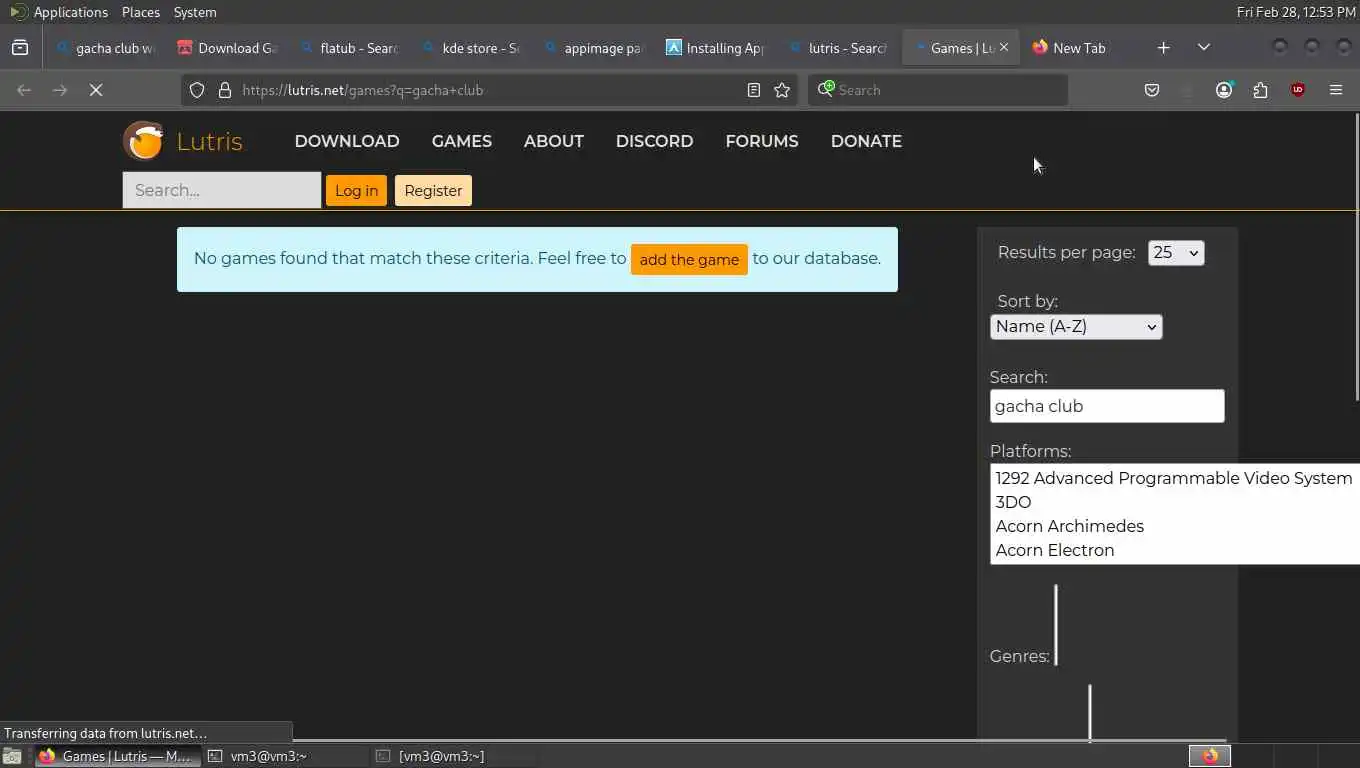The width and height of the screenshot is (1360, 768).
Task: List all tabs with chevron
Action: tap(1204, 48)
